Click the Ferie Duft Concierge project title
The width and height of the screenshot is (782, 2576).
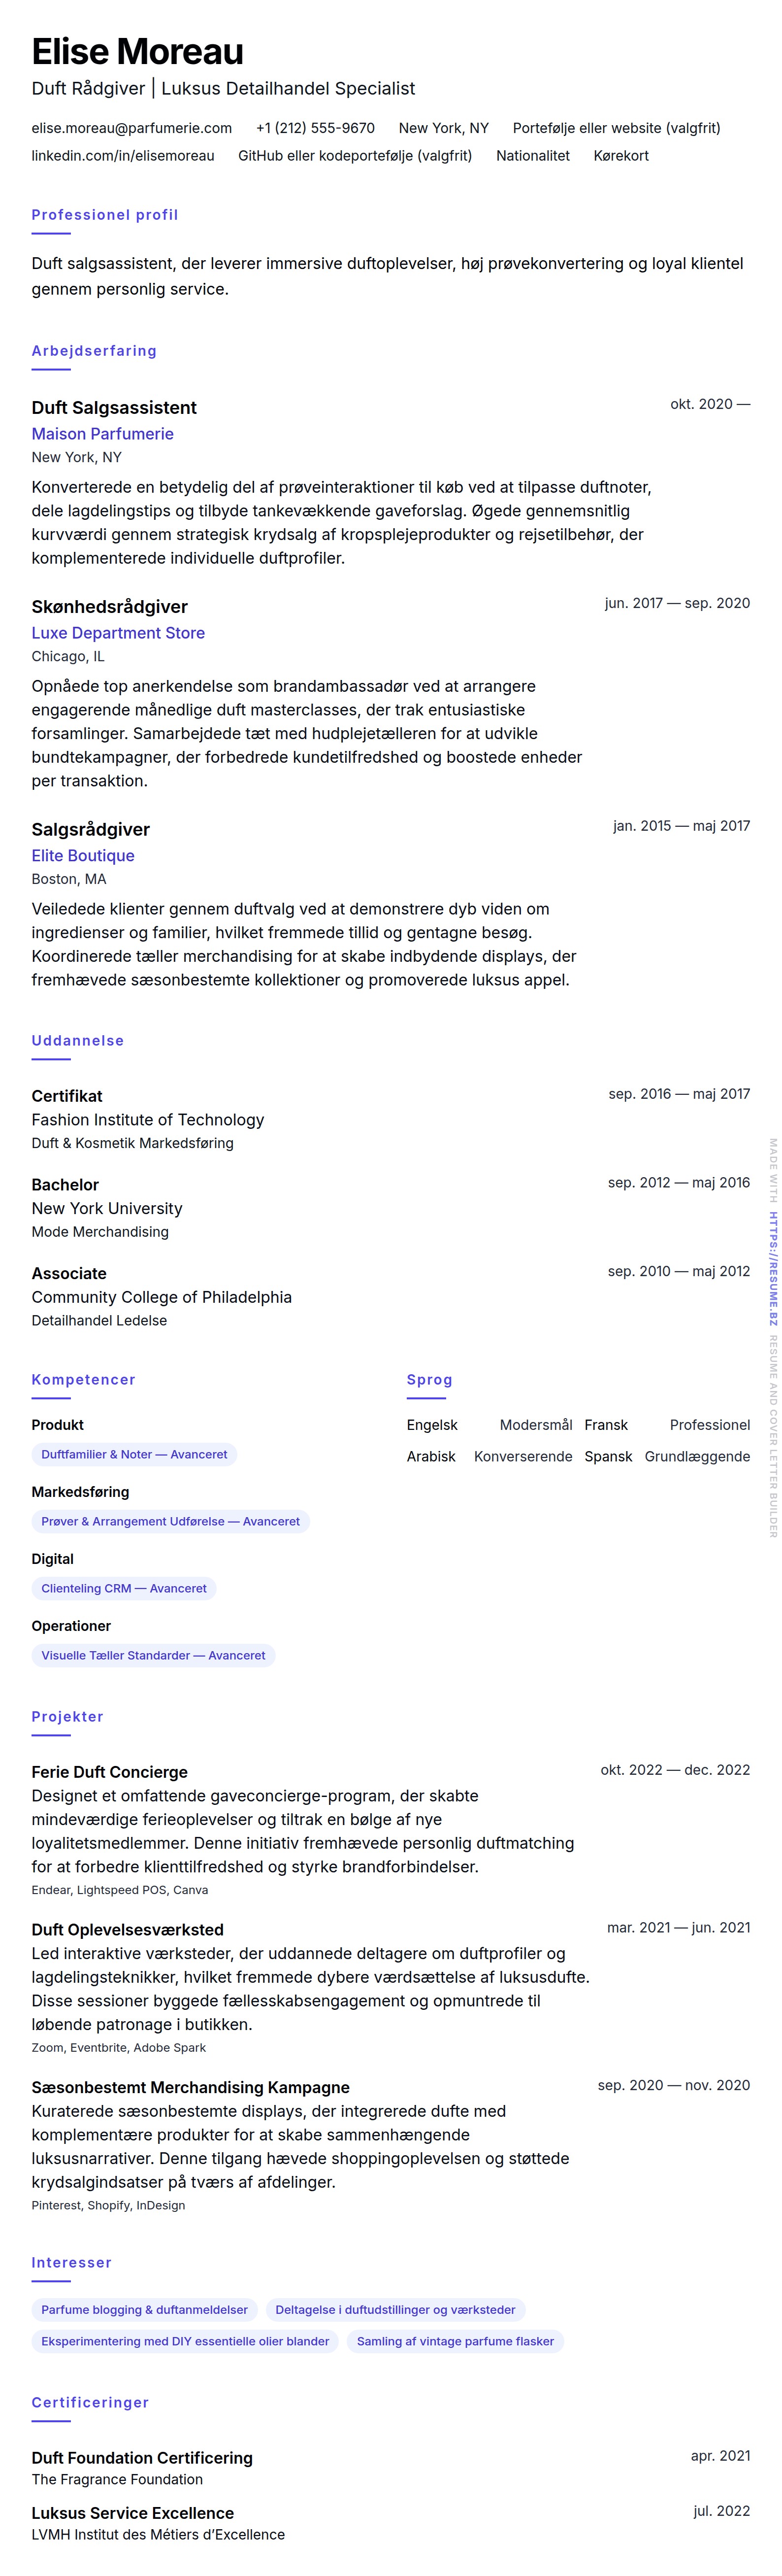click(109, 1772)
